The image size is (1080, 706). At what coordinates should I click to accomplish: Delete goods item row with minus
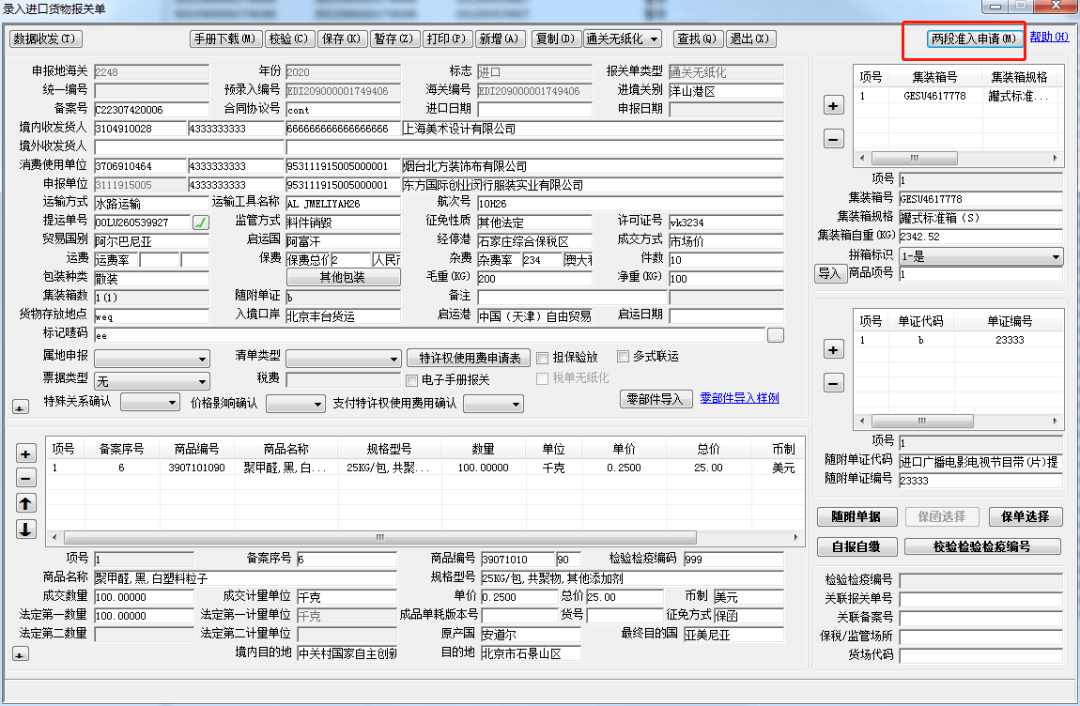25,478
